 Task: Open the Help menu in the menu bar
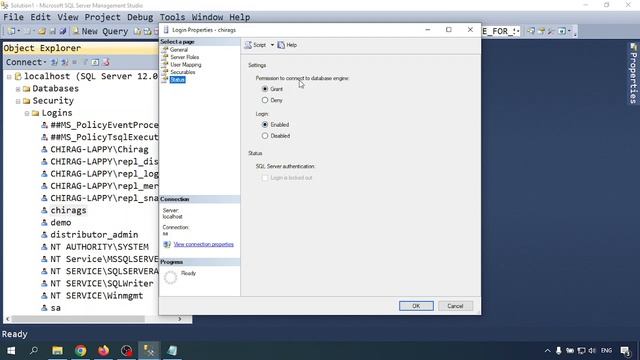[240, 17]
